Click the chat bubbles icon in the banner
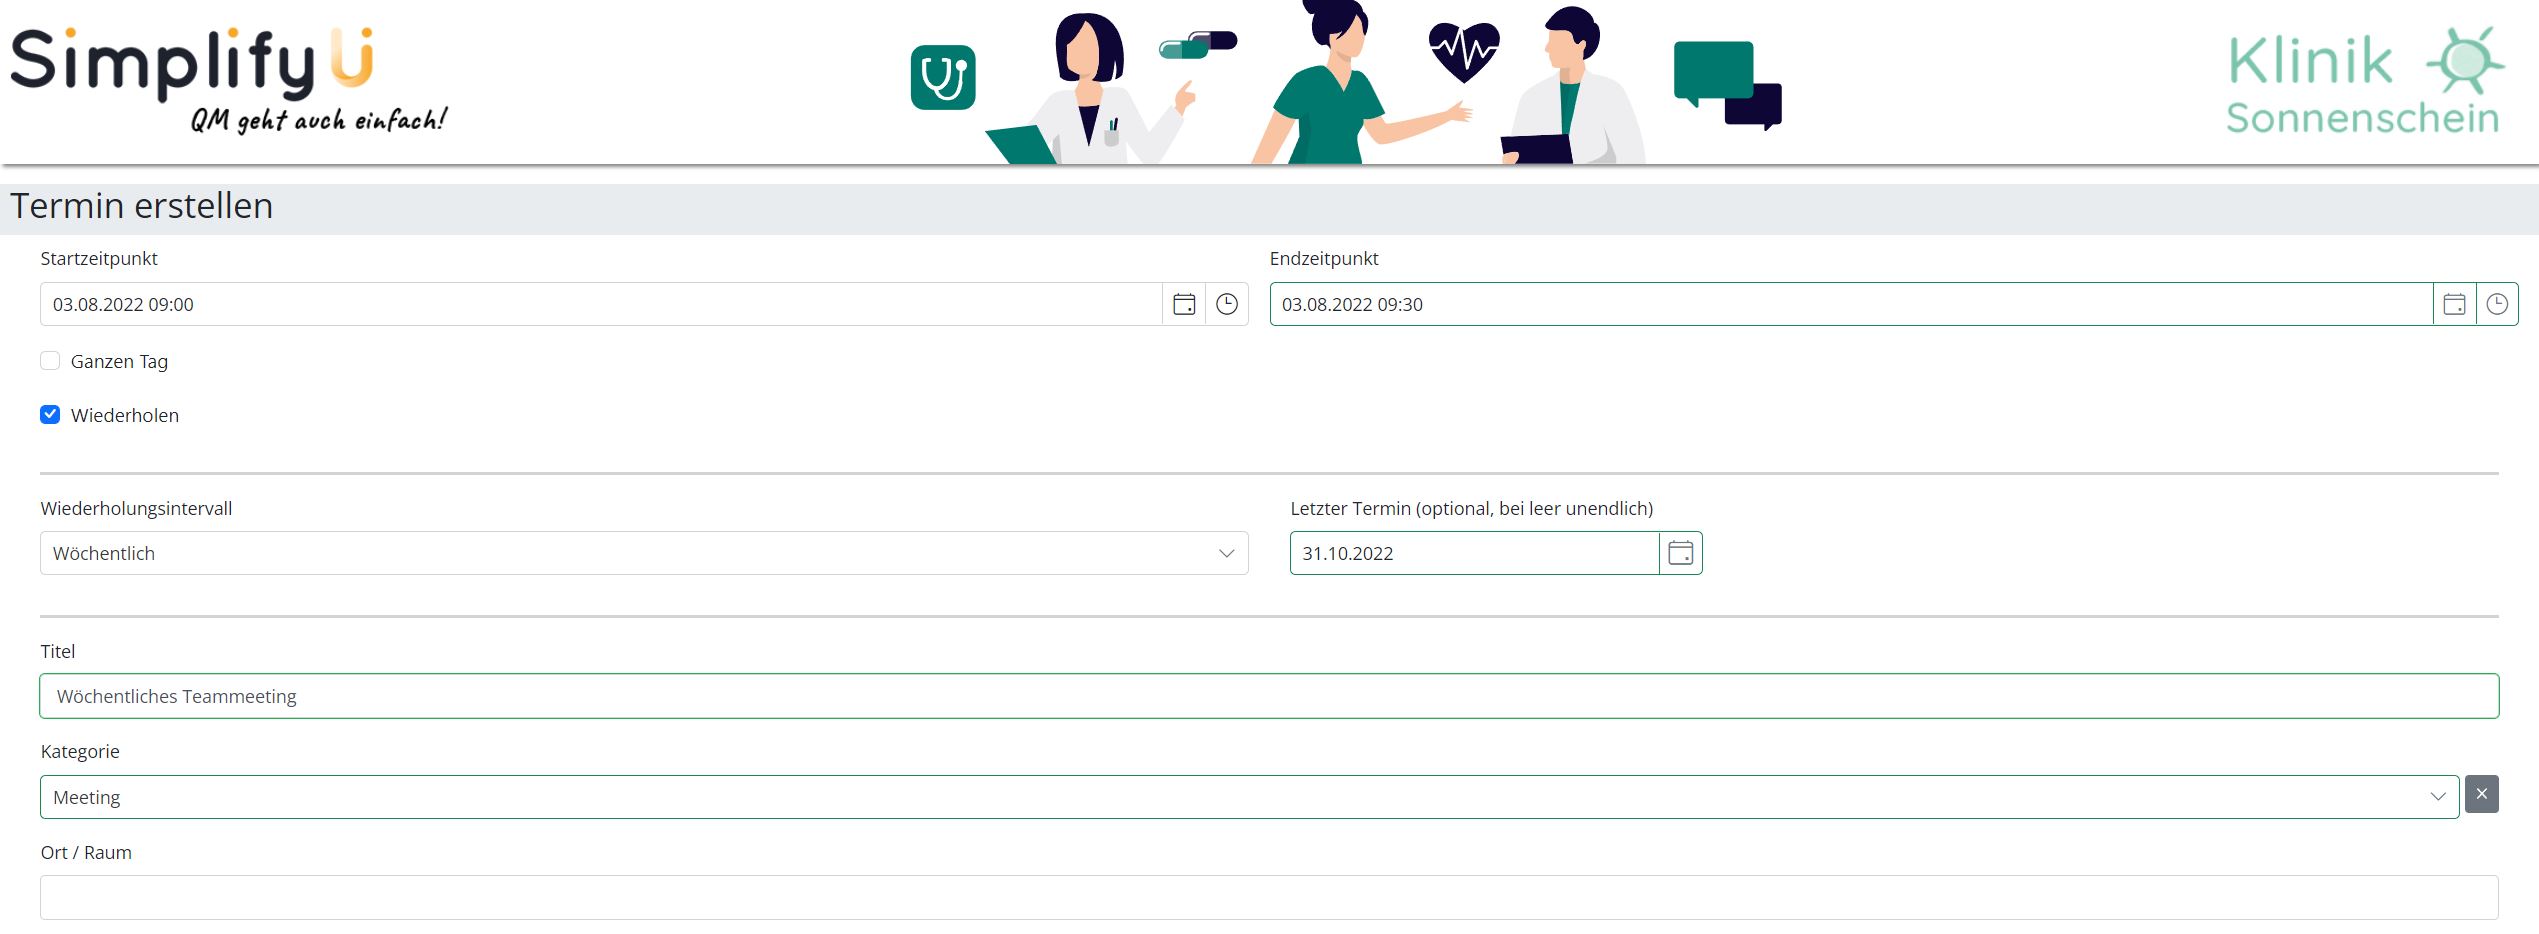This screenshot has height=934, width=2539. pos(1728,85)
